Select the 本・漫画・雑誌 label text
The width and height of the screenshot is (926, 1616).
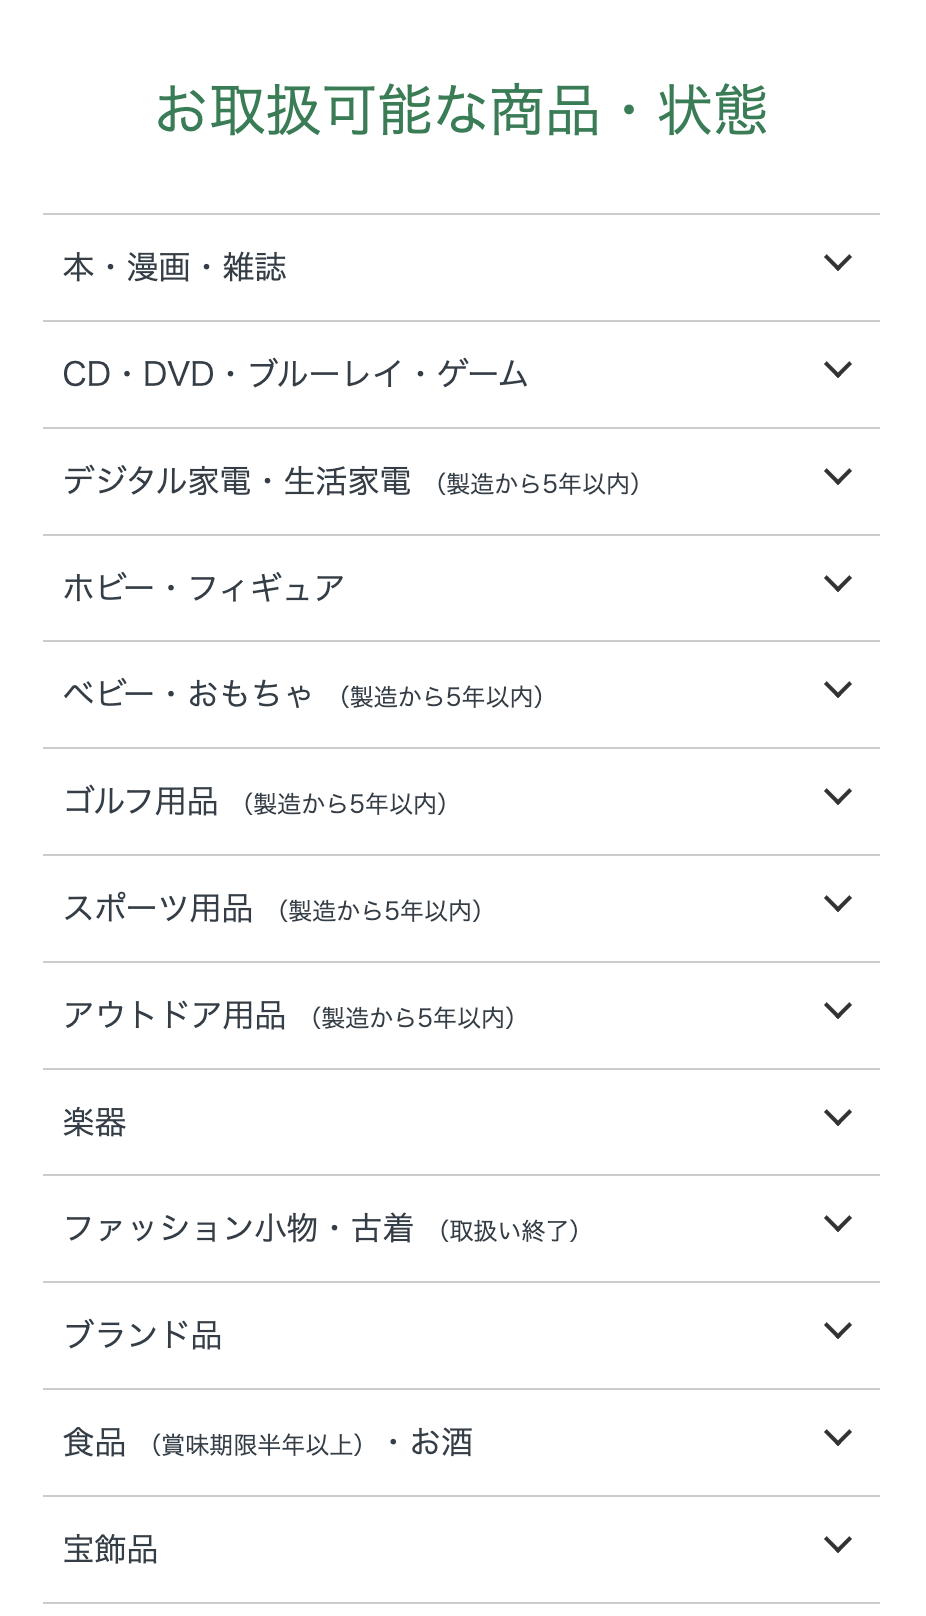(175, 268)
